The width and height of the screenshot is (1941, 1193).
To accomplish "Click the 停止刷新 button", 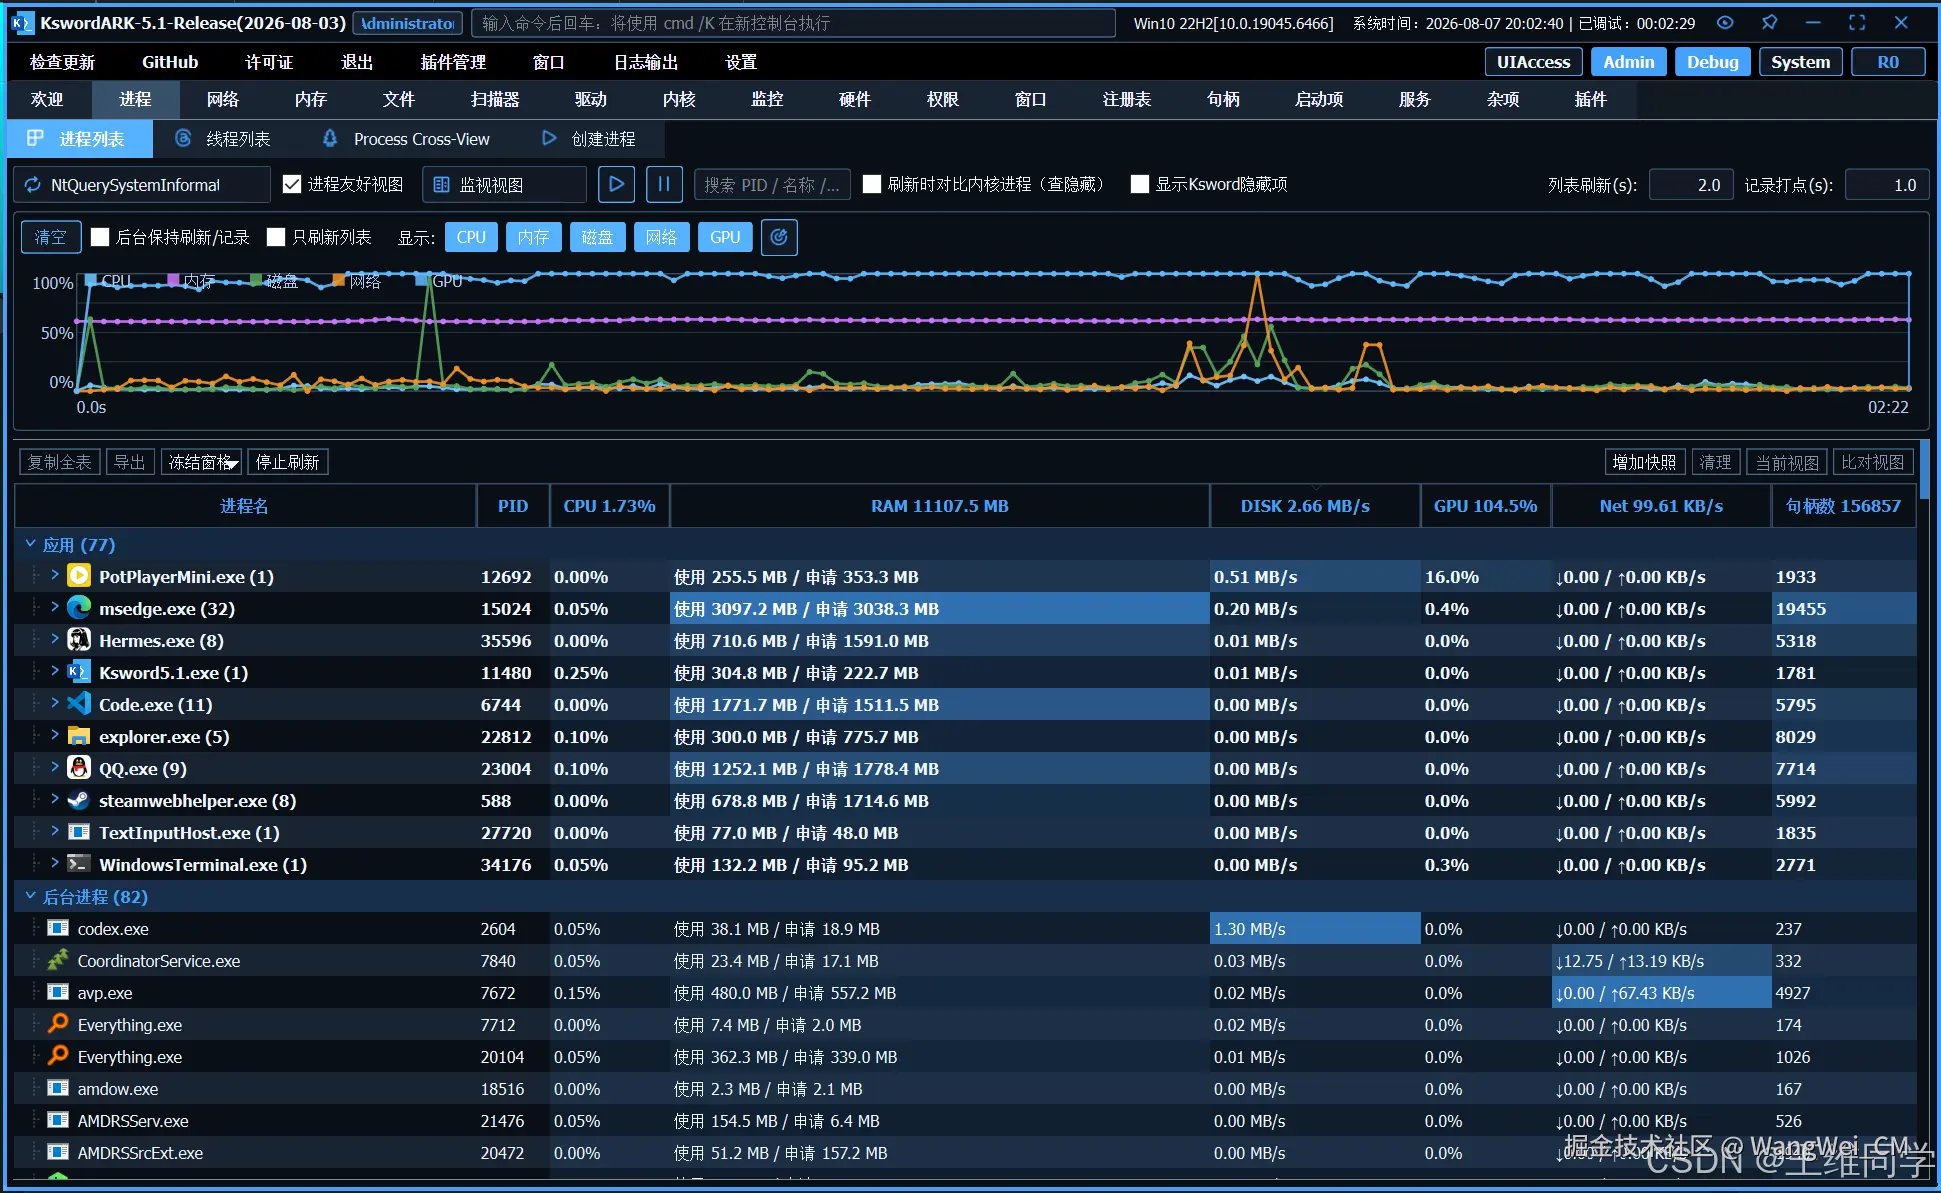I will (x=287, y=462).
